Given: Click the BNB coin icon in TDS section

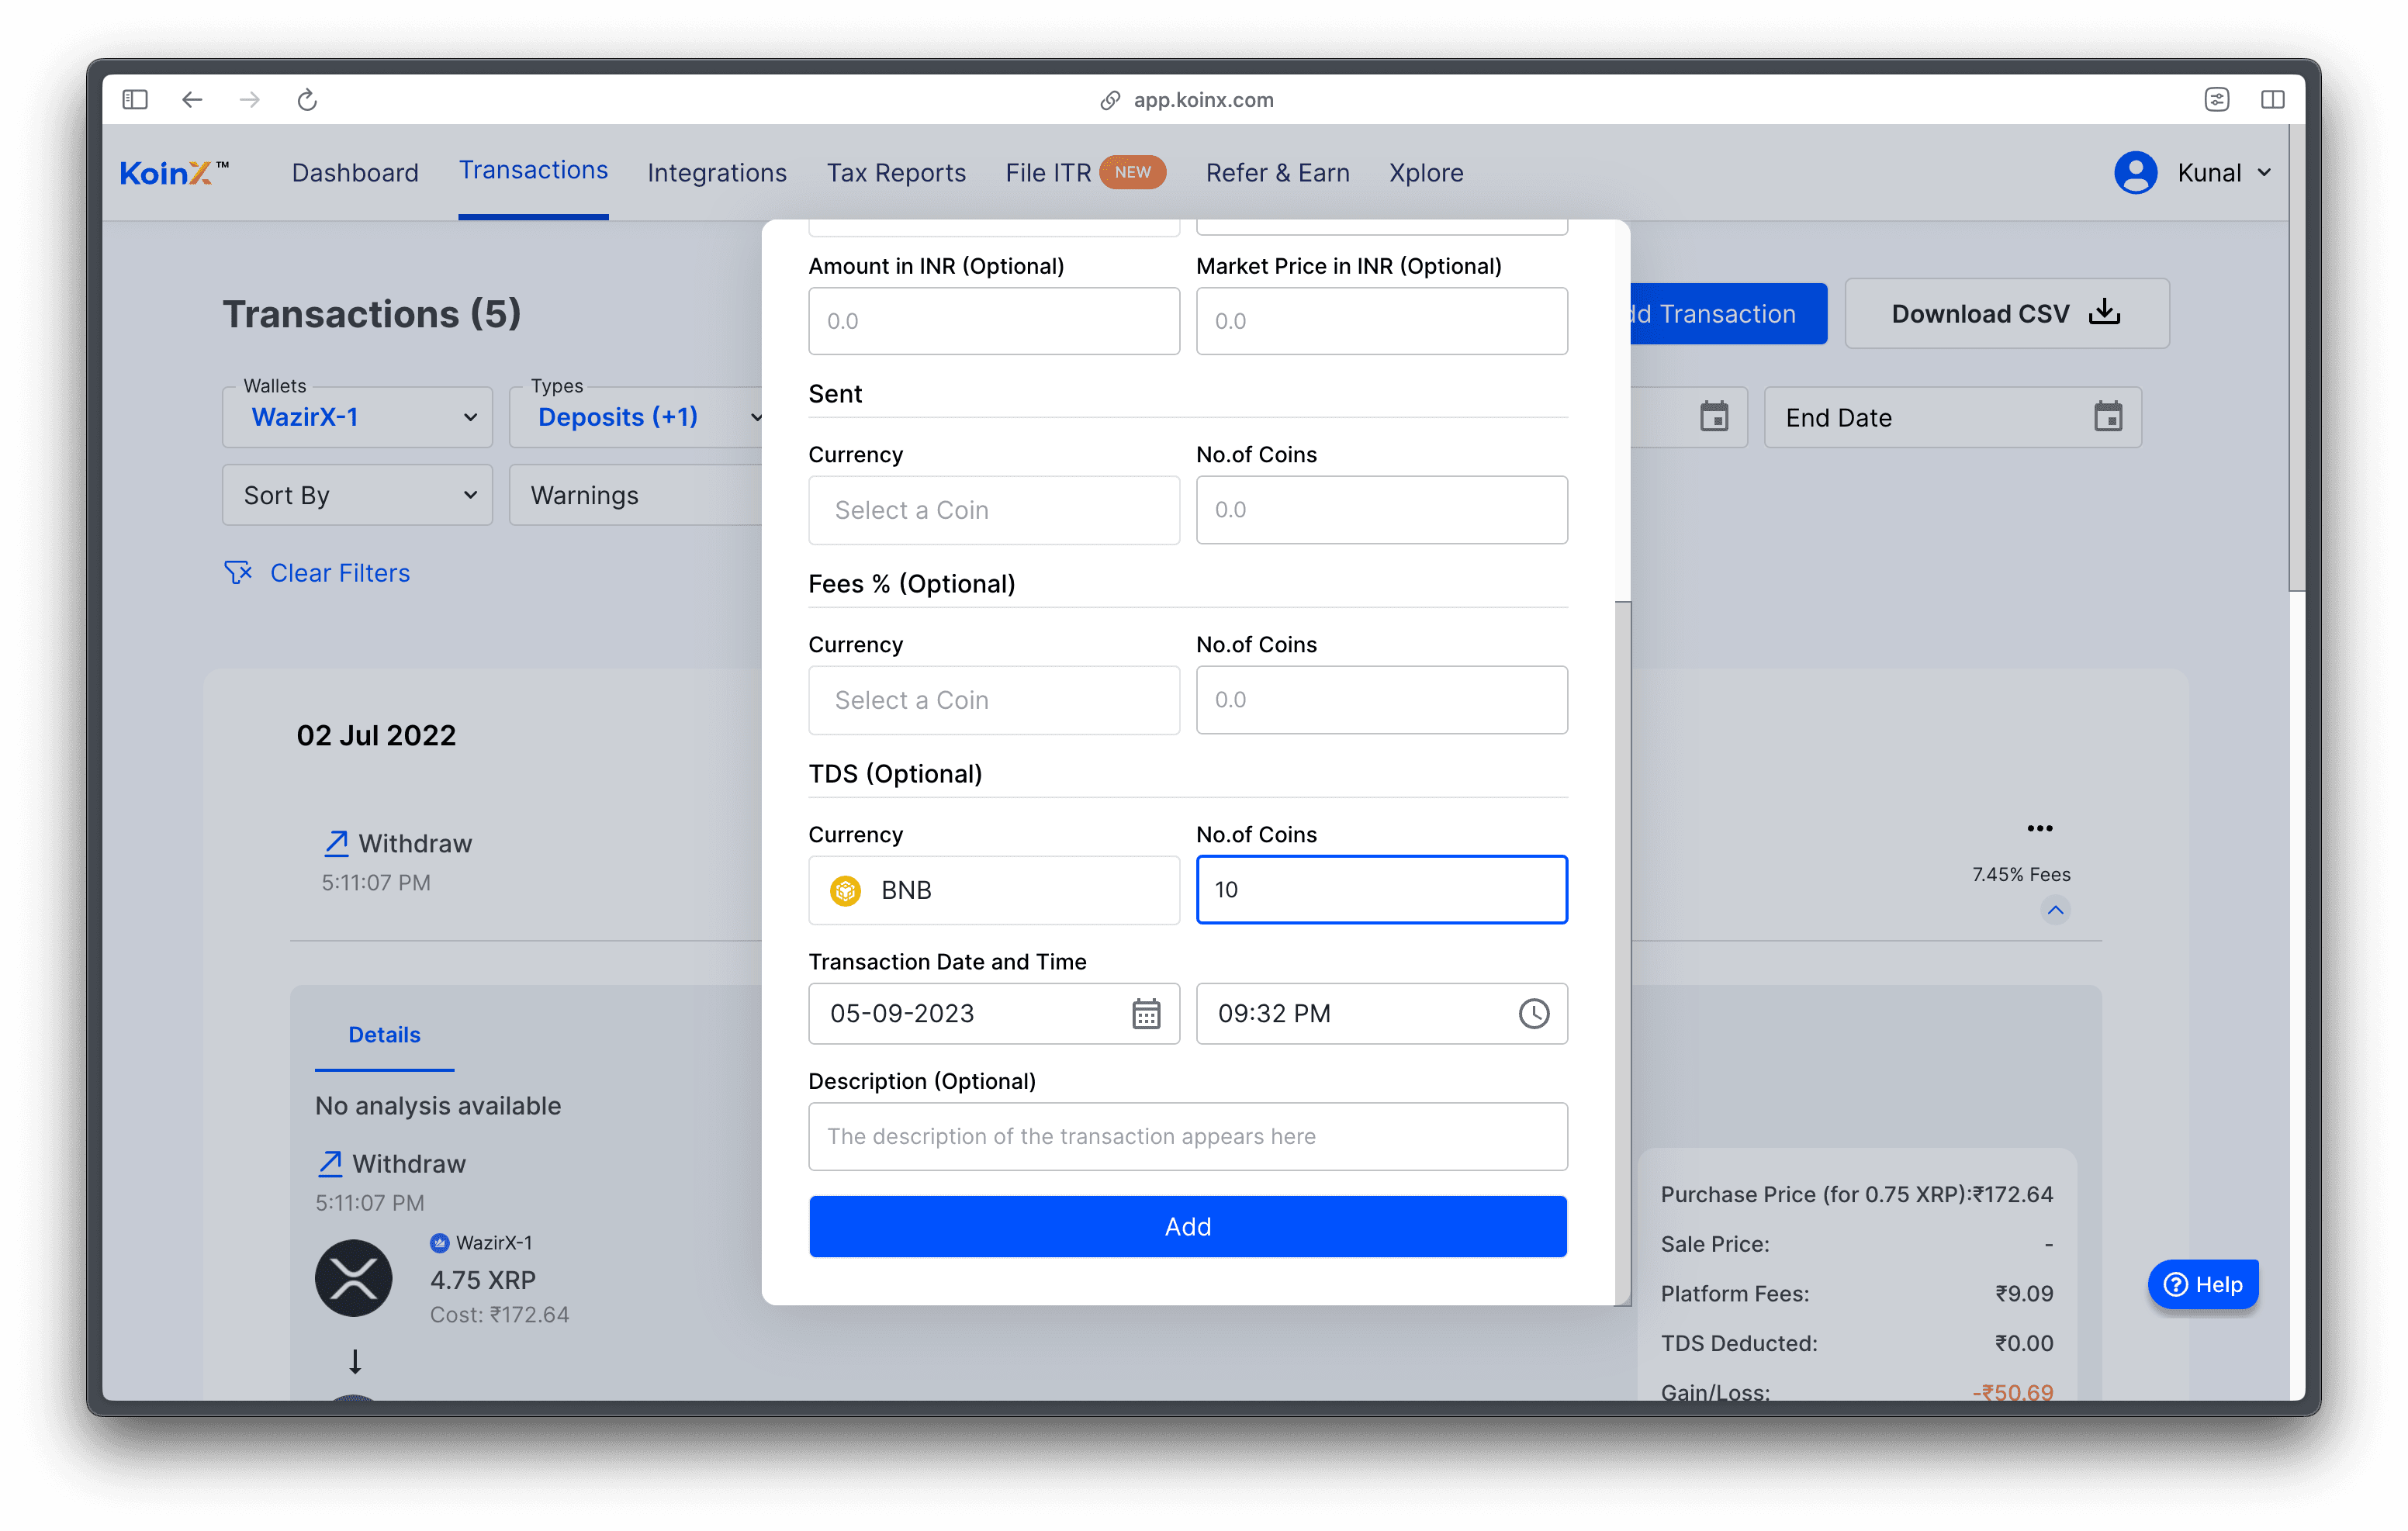Looking at the screenshot, I should 848,889.
